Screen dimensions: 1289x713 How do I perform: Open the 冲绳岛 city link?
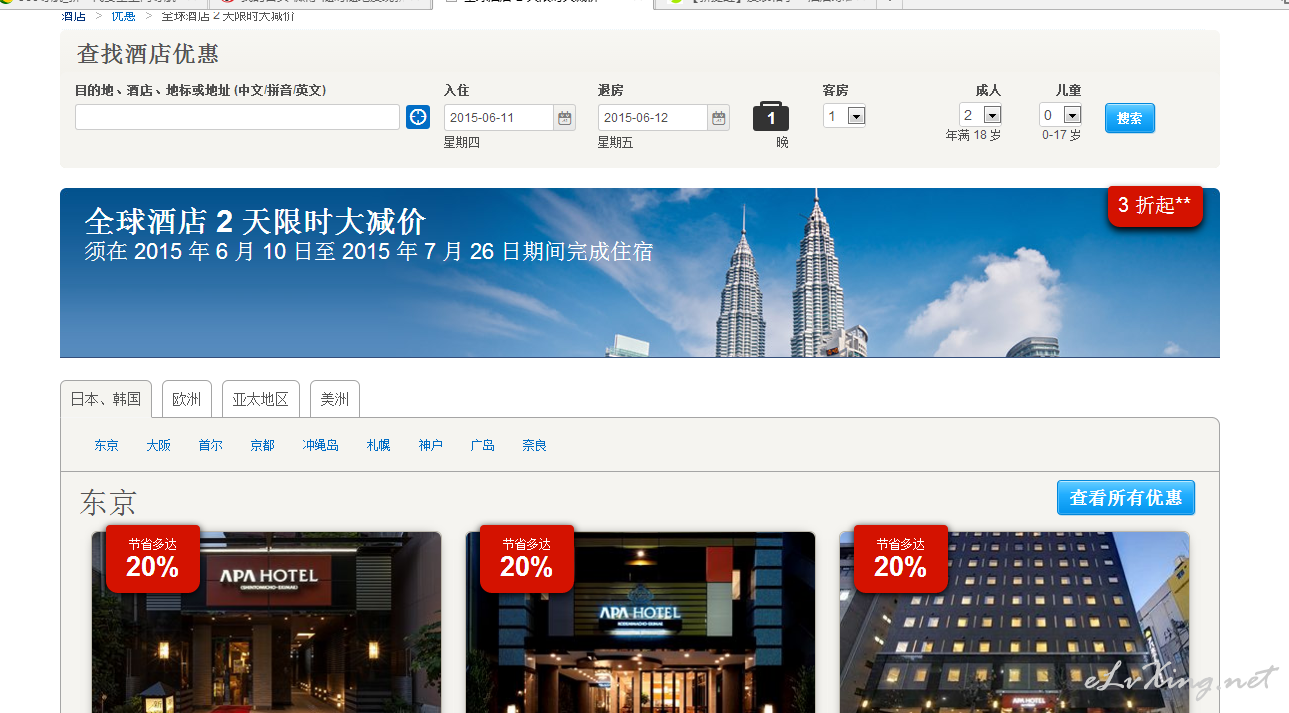click(321, 446)
